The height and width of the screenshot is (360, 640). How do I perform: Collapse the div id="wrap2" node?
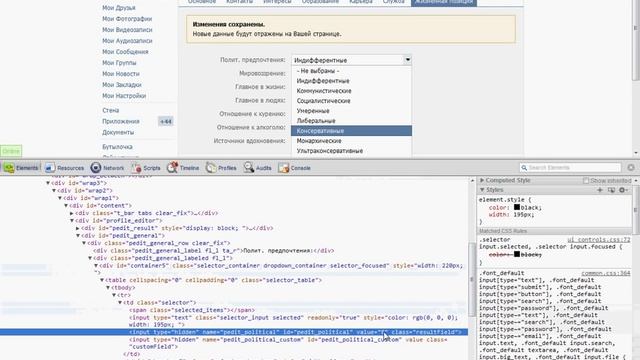pos(54,191)
